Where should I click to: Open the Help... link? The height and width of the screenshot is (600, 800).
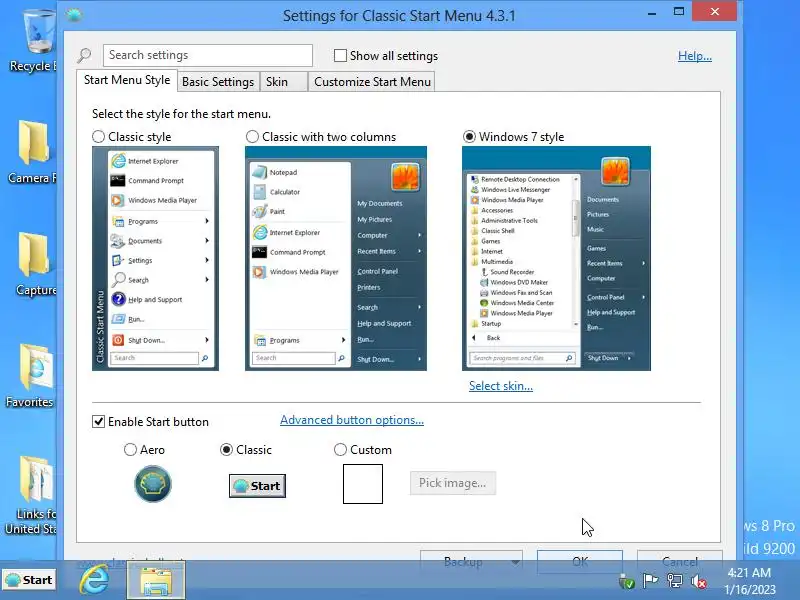(x=694, y=56)
